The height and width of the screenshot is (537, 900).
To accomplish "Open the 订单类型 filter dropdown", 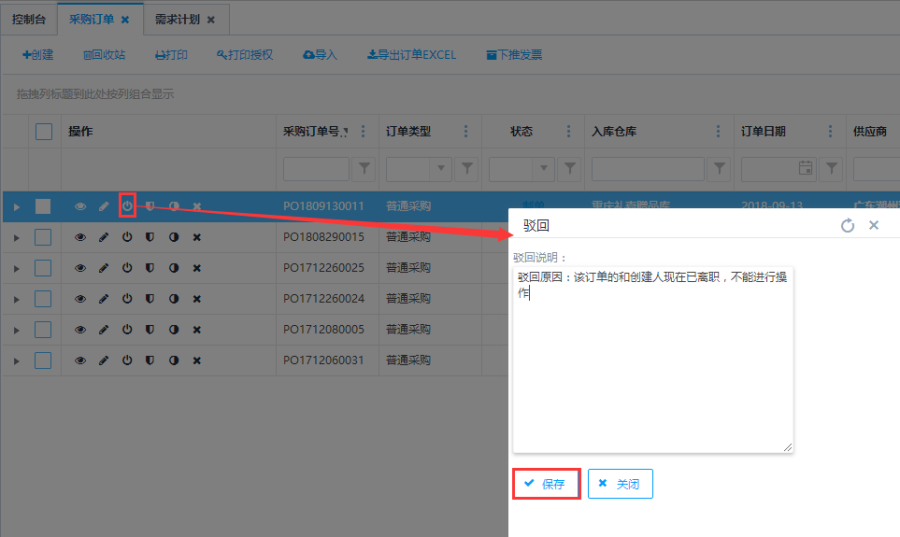I will [x=440, y=169].
